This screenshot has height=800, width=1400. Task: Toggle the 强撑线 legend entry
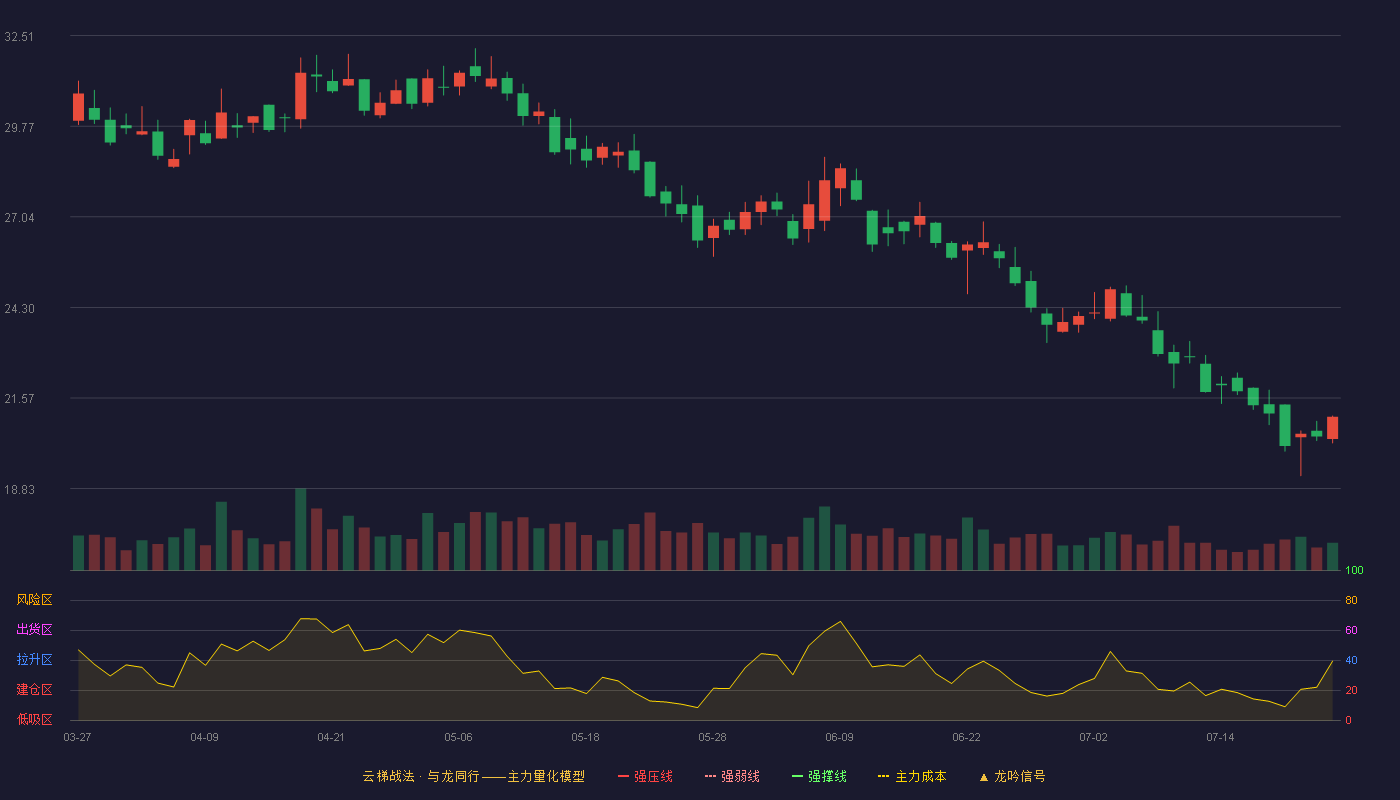(819, 776)
